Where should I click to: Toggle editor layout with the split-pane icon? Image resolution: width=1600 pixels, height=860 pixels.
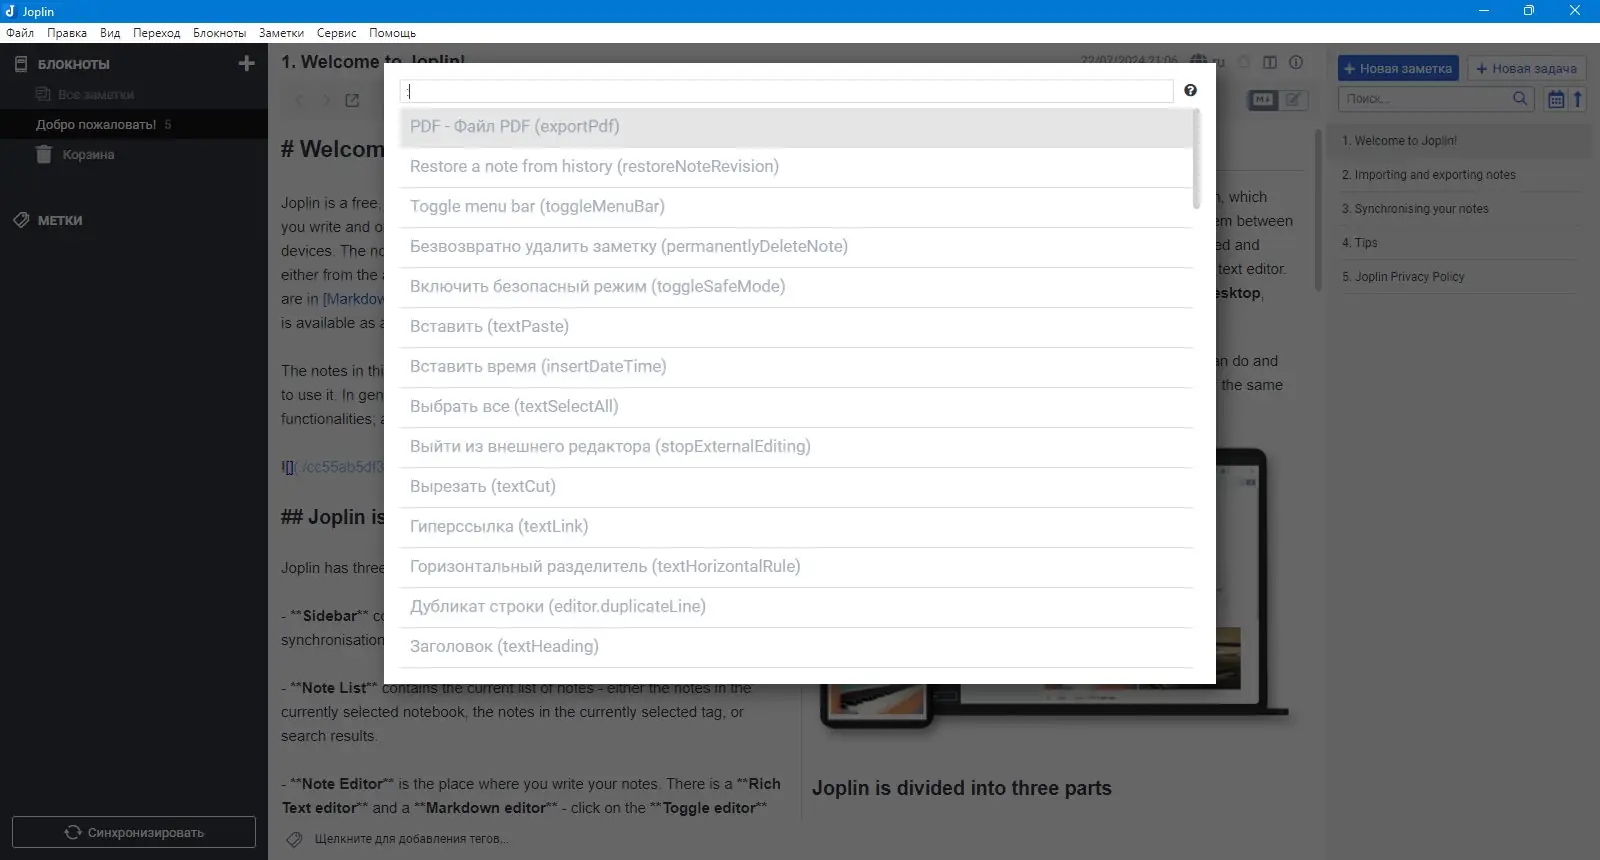click(1270, 62)
